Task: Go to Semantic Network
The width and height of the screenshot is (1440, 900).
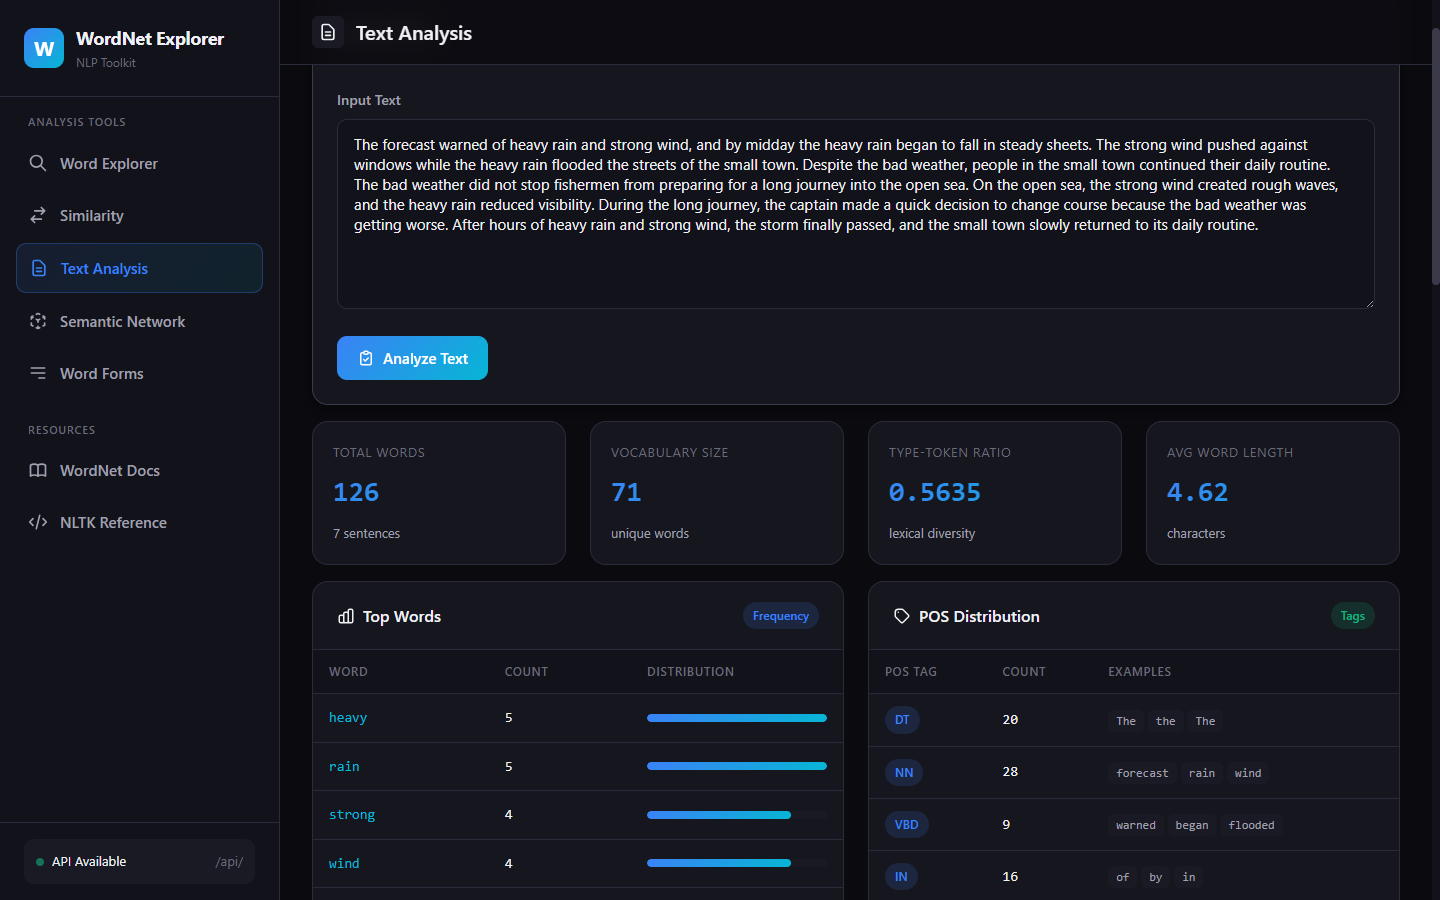Action: click(x=139, y=321)
